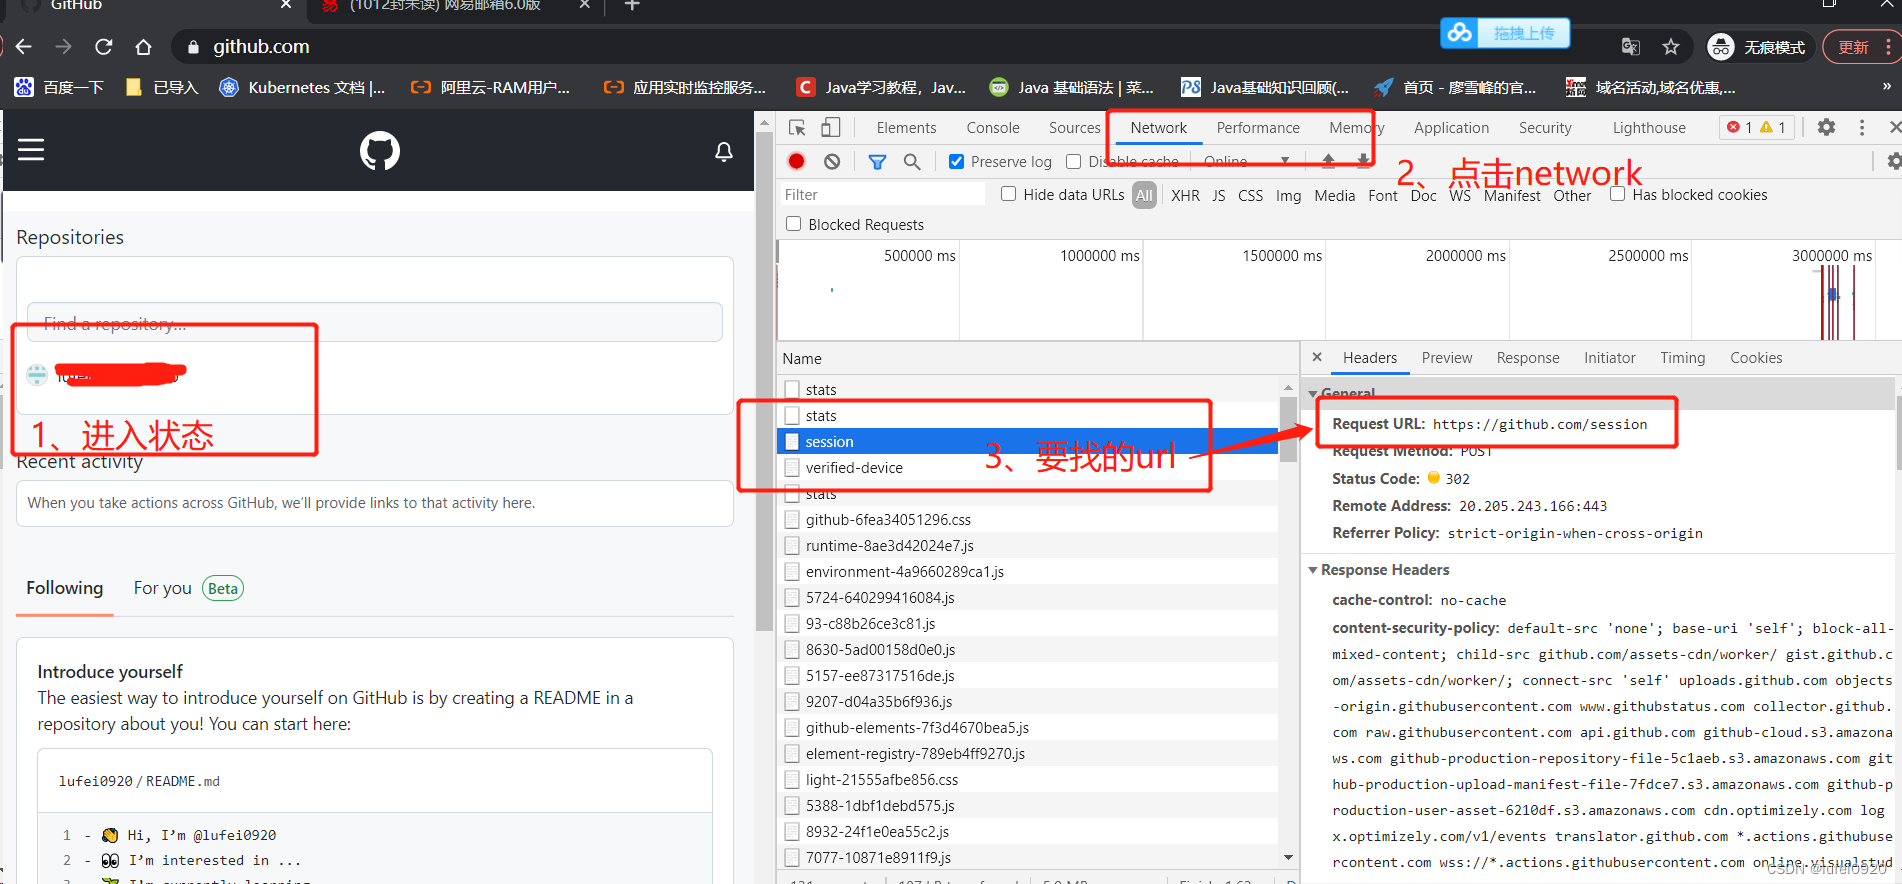Reload the page with the refresh icon
This screenshot has width=1902, height=884.
pyautogui.click(x=103, y=47)
